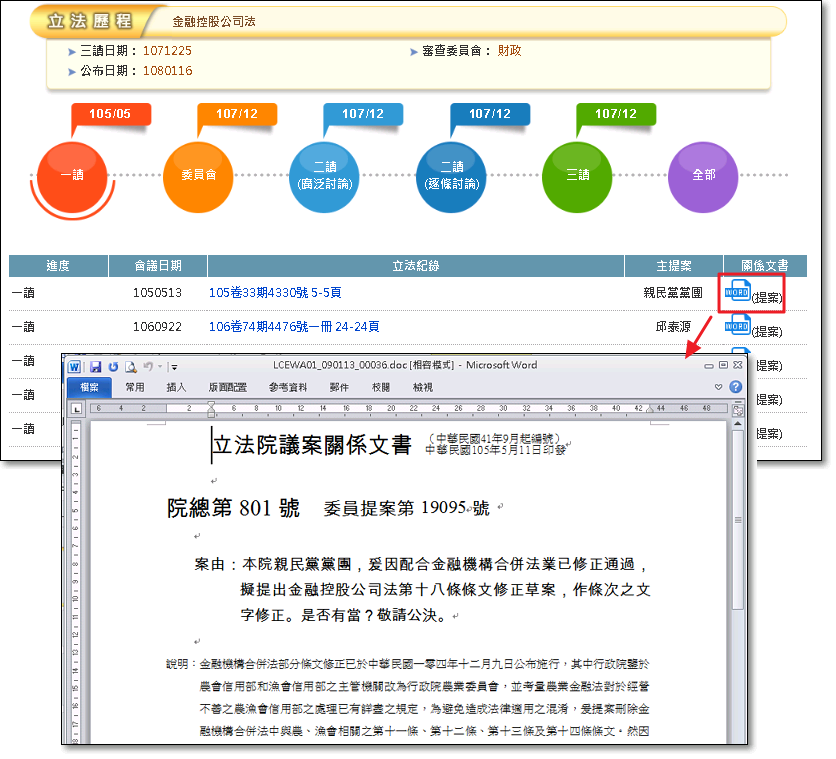Click the Undo arrow in Word

(x=148, y=367)
